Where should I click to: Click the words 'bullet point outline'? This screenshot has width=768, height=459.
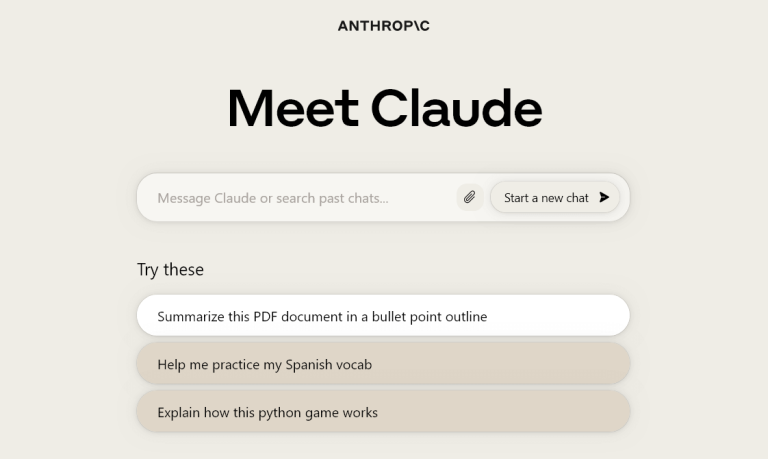pos(430,316)
